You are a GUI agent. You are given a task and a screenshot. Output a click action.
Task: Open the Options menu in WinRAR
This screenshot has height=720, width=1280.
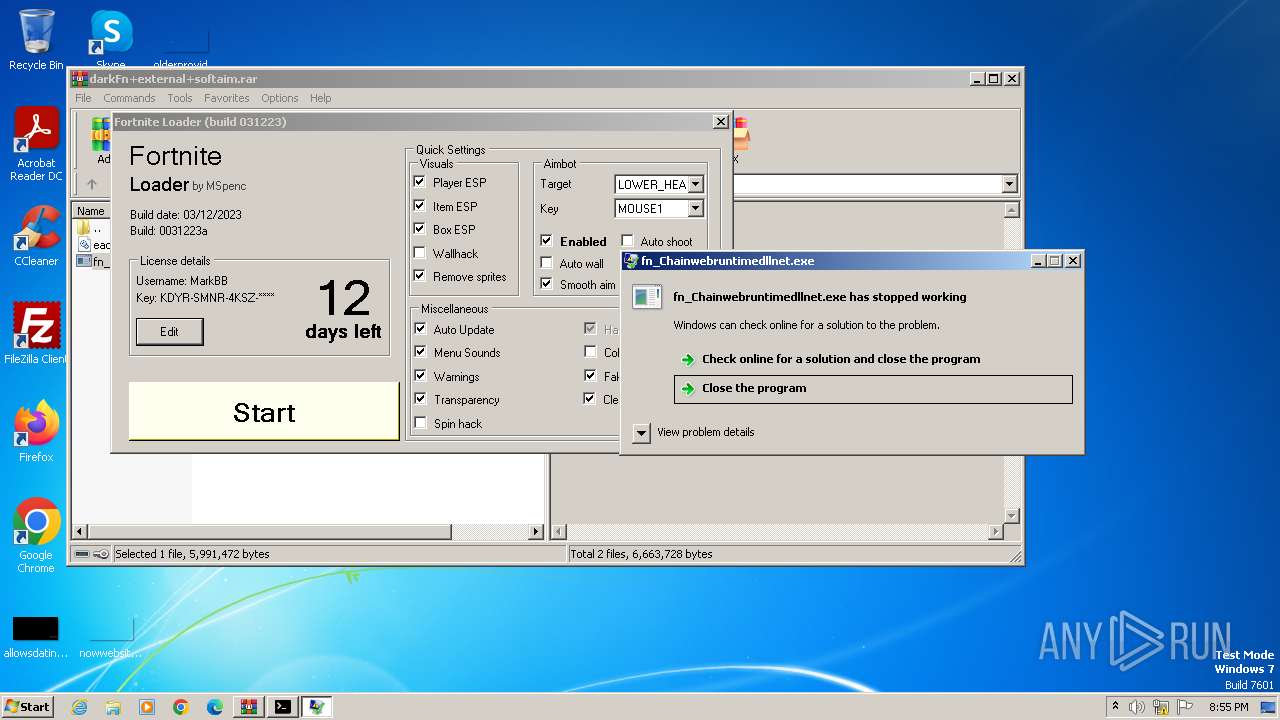[280, 98]
